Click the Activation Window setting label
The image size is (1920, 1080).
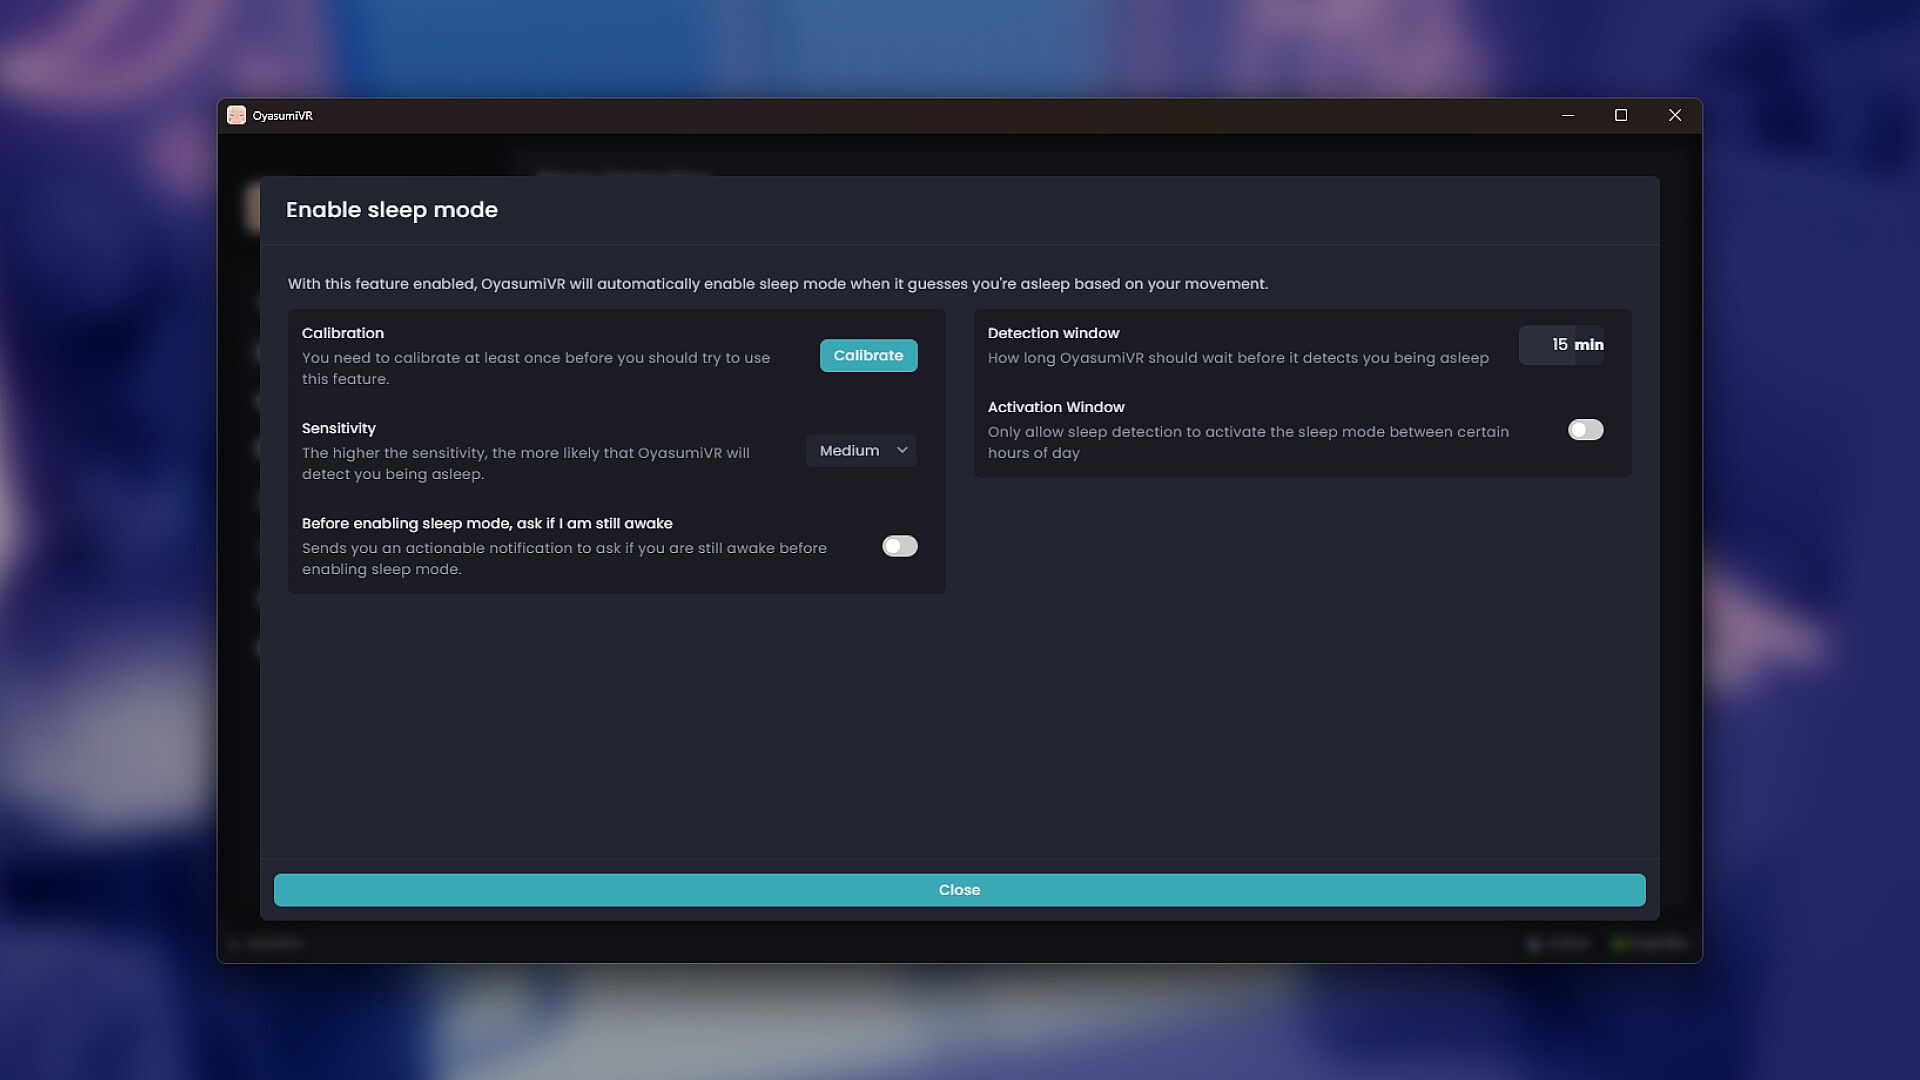pyautogui.click(x=1056, y=407)
